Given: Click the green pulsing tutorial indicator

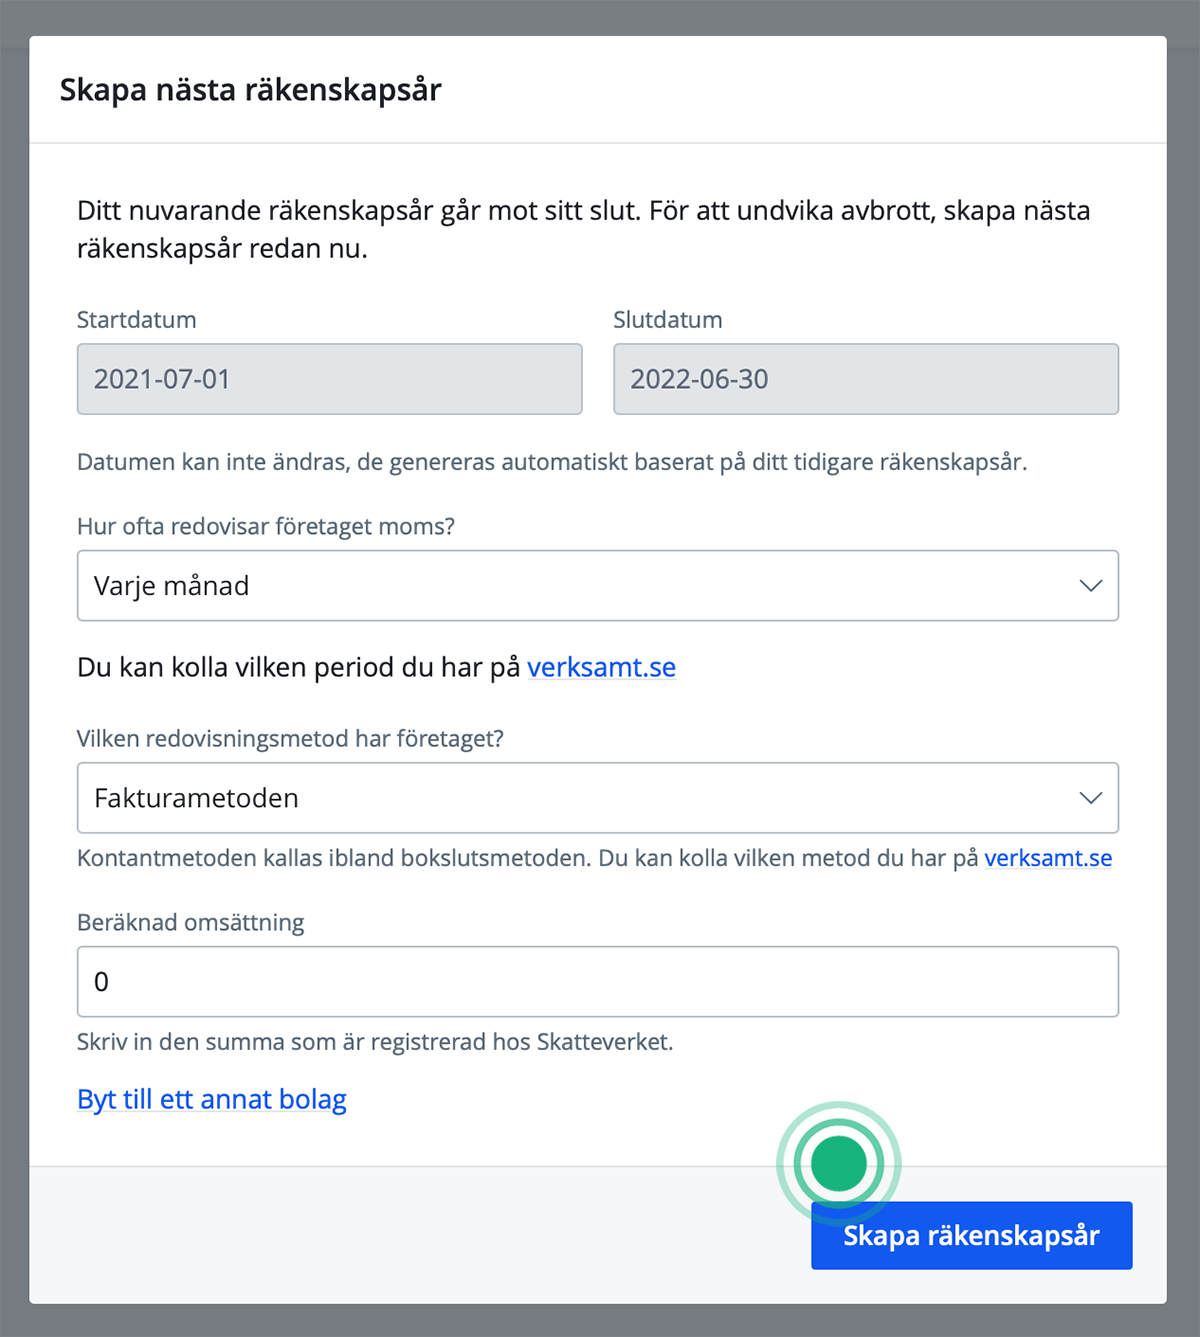Looking at the screenshot, I should coord(840,1164).
